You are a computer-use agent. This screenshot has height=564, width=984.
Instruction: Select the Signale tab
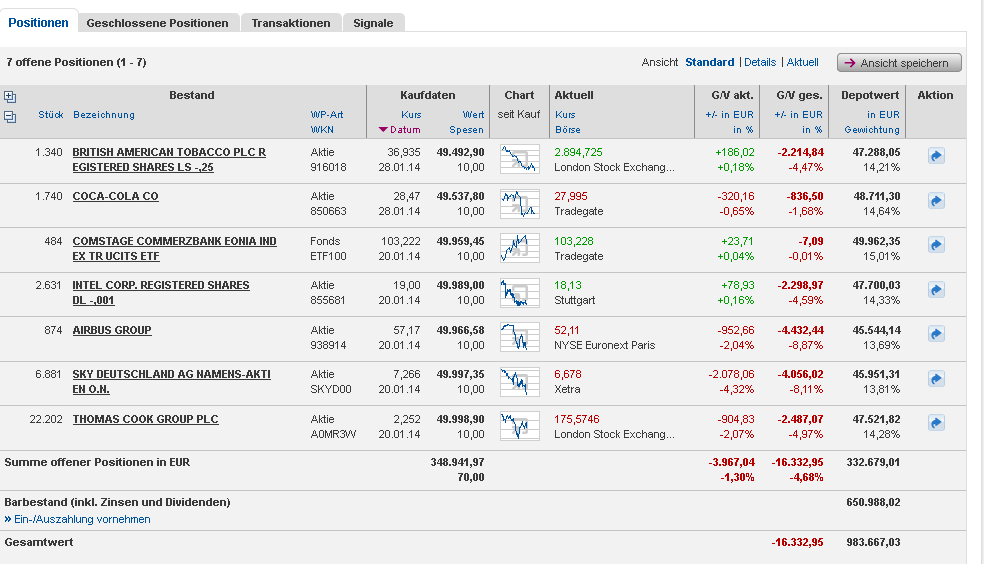(373, 23)
